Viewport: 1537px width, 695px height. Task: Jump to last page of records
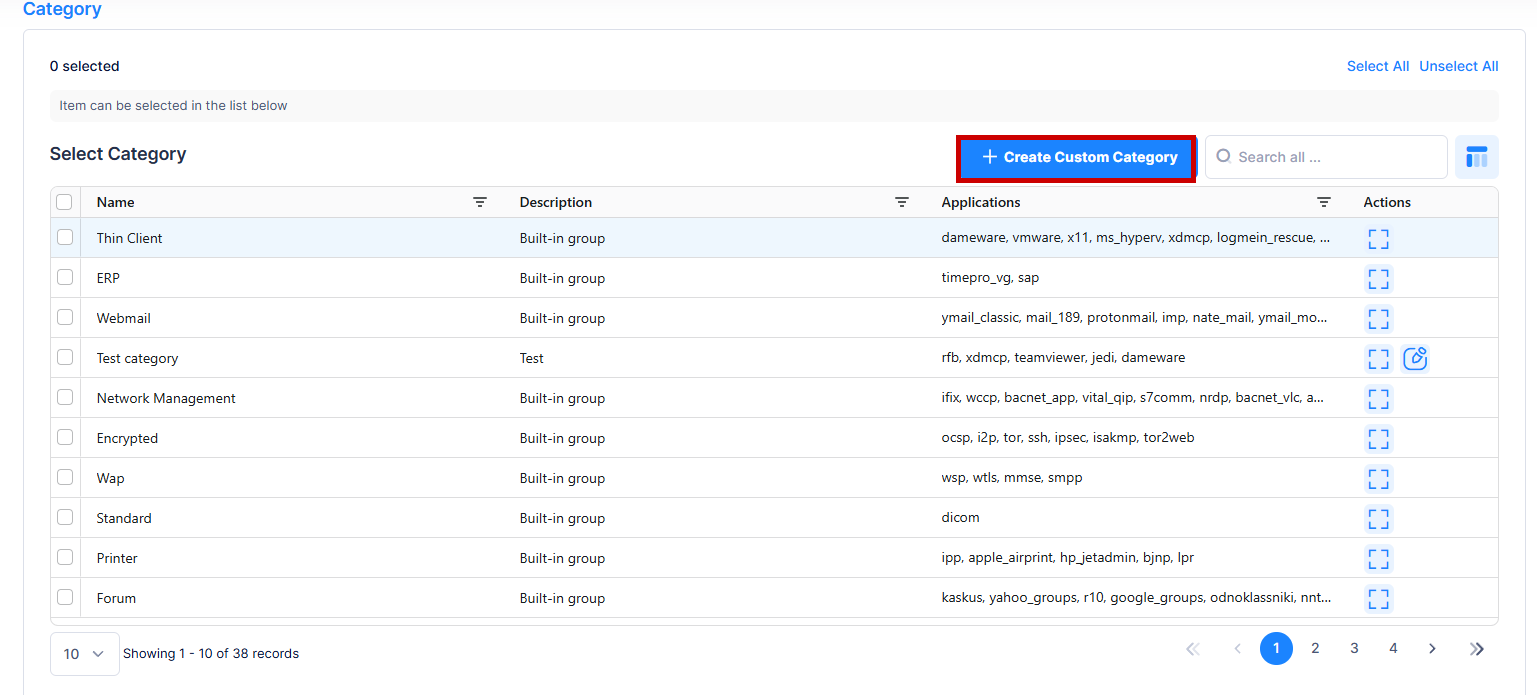click(x=1477, y=649)
